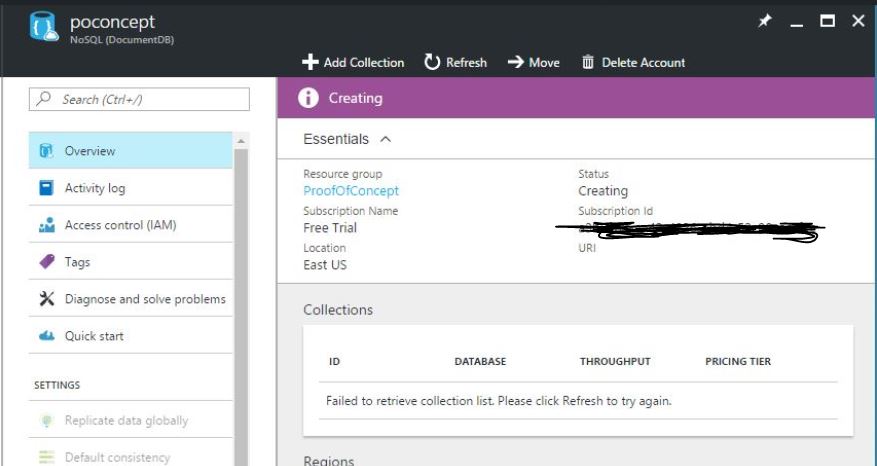This screenshot has width=877, height=466.
Task: Click the Default consistency bars icon
Action: [x=47, y=457]
